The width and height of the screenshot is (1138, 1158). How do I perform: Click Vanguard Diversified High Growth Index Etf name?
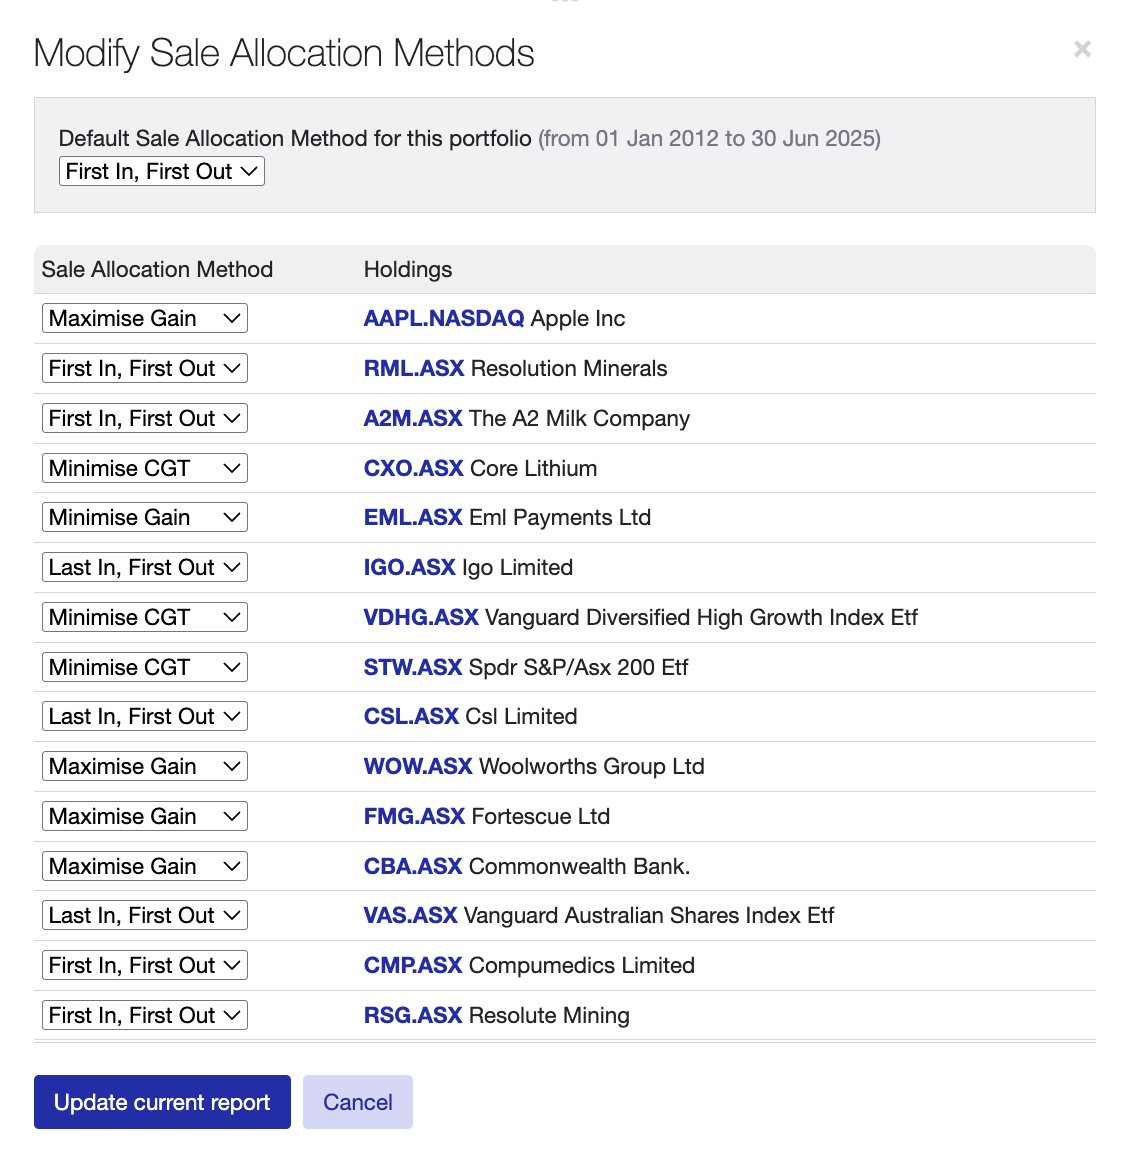(701, 617)
